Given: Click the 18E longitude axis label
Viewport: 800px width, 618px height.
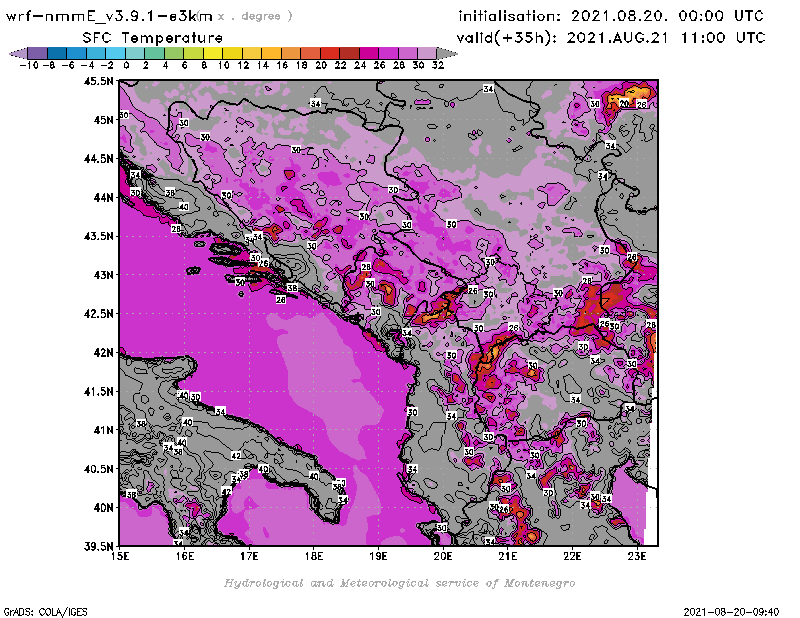Looking at the screenshot, I should pyautogui.click(x=314, y=556).
